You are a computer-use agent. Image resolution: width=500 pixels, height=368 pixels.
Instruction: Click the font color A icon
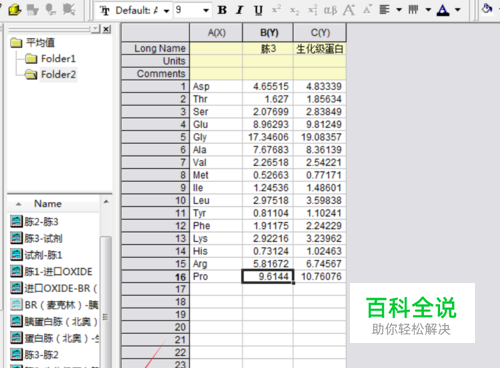pos(443,10)
